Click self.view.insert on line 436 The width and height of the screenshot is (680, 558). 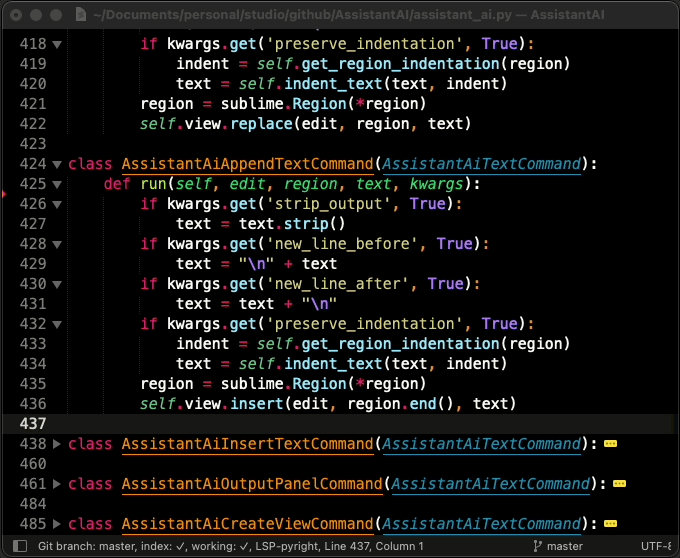(x=212, y=404)
